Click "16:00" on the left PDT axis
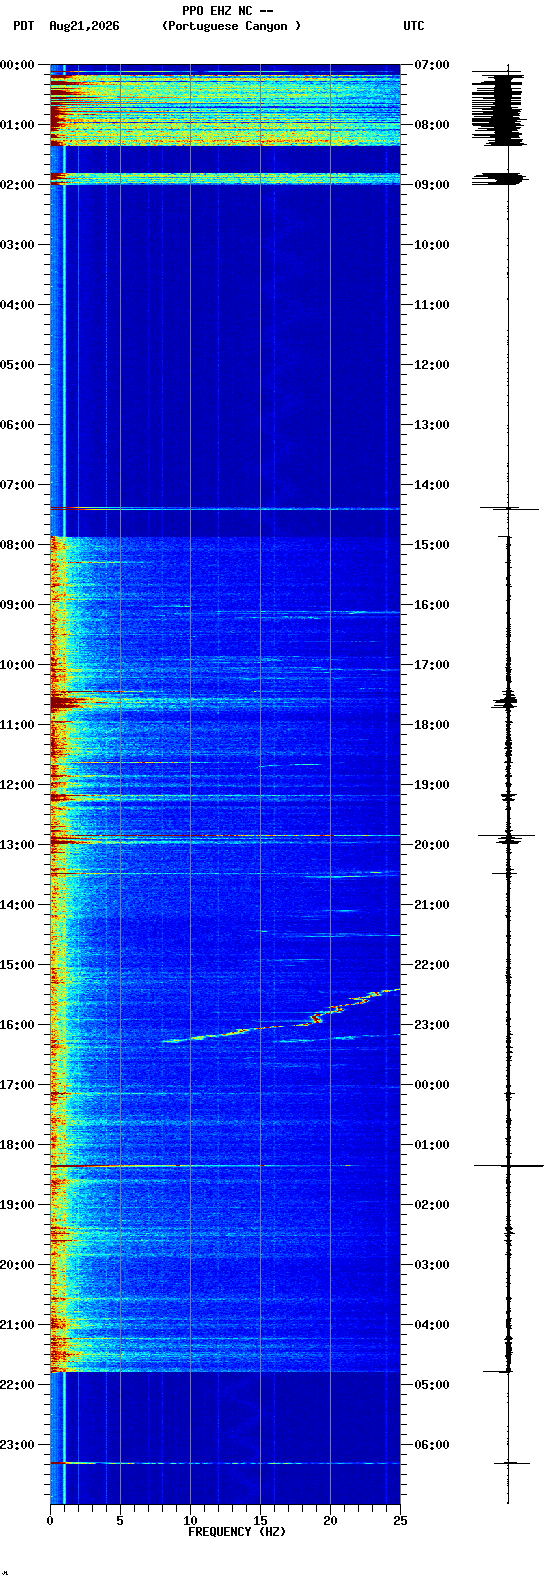 click(17, 1024)
